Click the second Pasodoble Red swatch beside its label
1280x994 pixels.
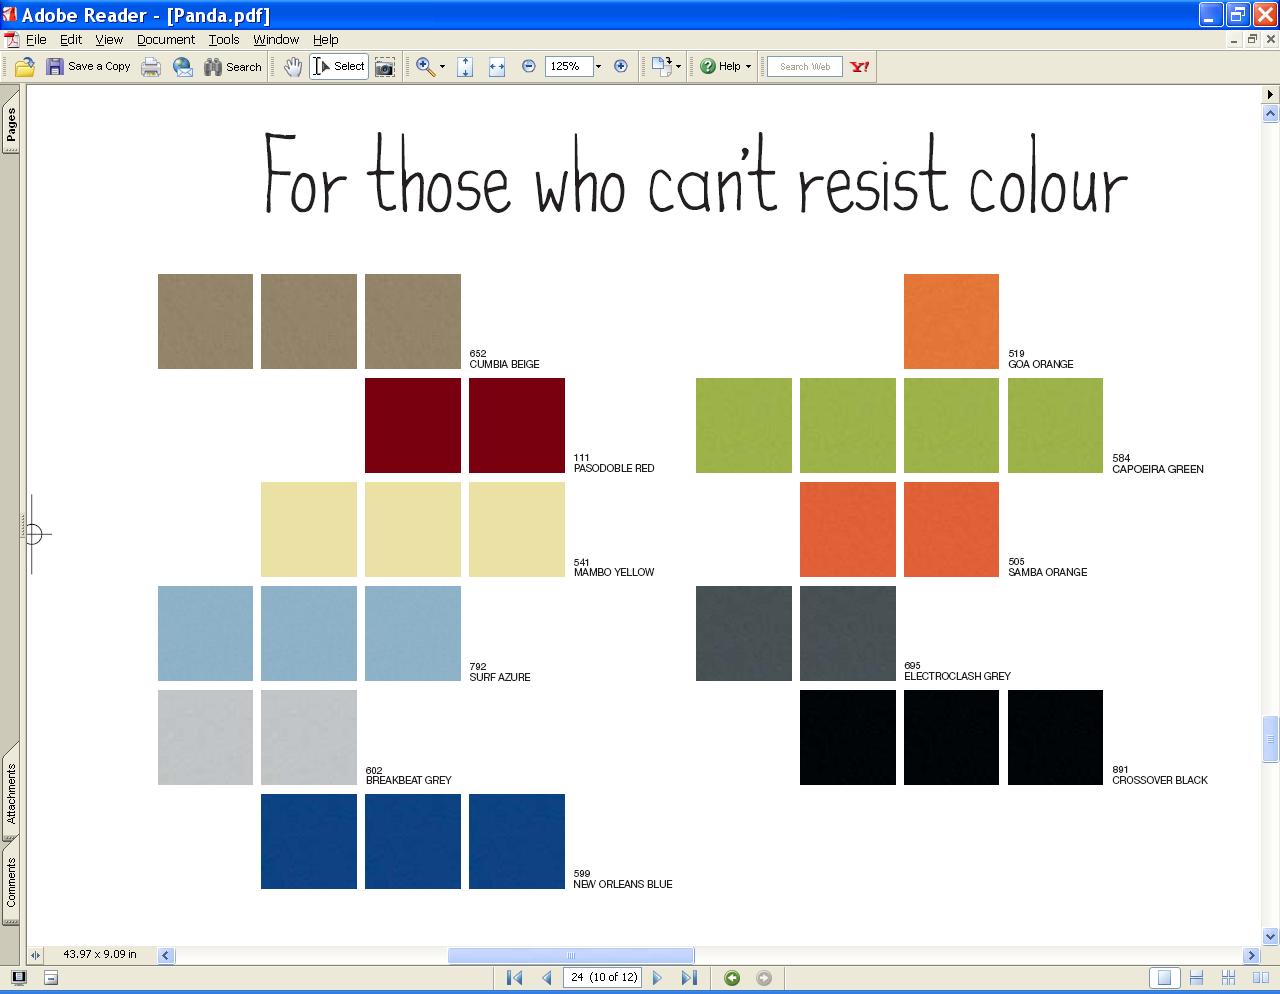(x=517, y=425)
